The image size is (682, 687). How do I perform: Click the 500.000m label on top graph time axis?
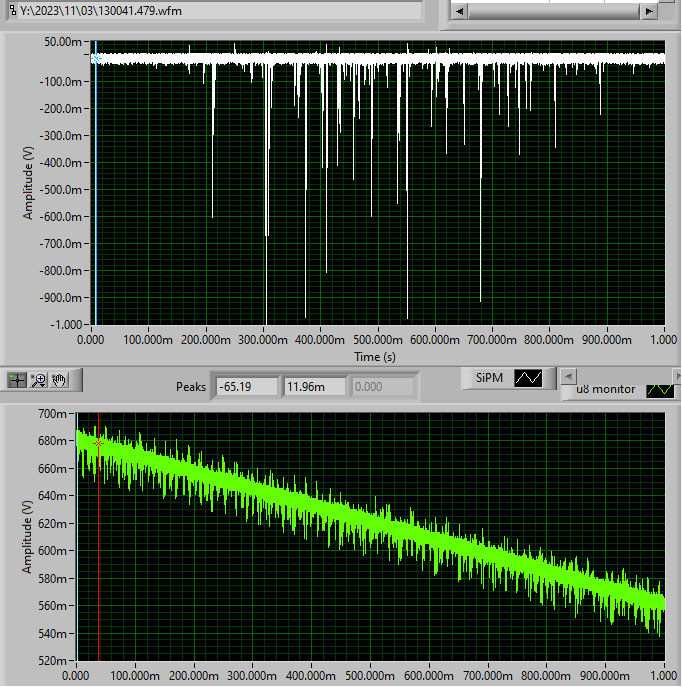pyautogui.click(x=378, y=340)
